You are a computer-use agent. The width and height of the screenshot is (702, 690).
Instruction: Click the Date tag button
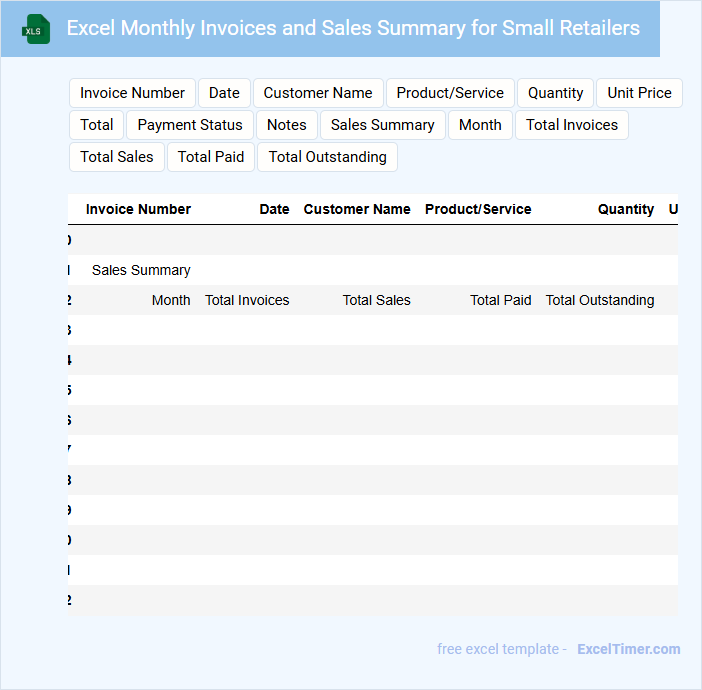click(224, 93)
